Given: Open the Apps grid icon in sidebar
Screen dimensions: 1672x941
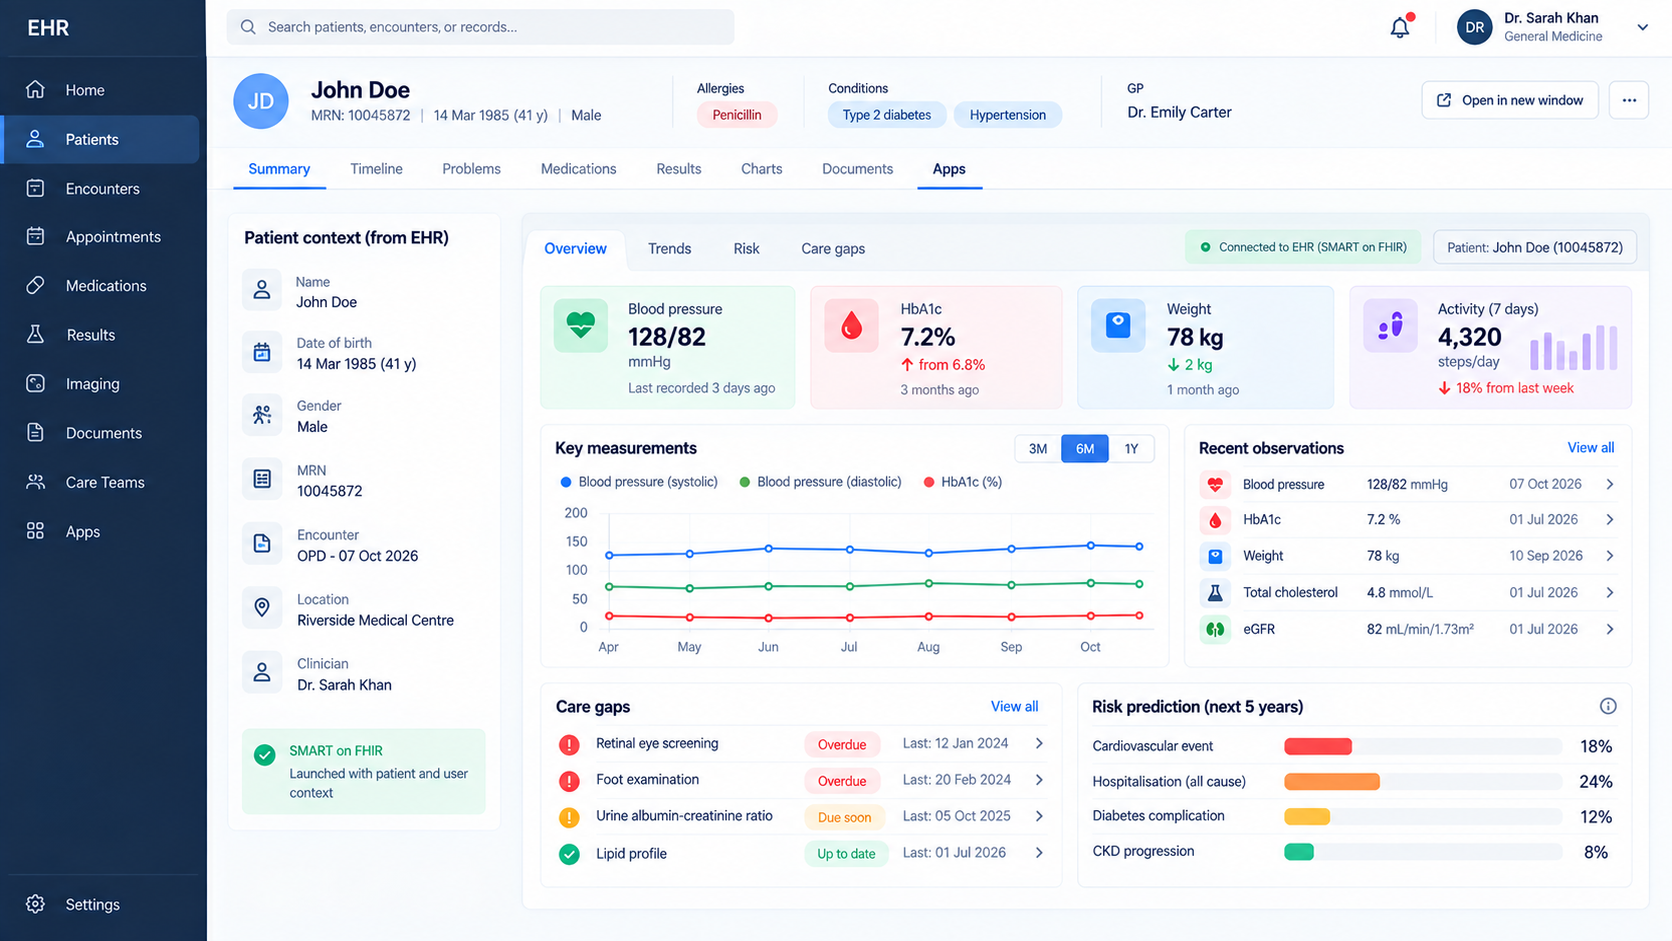Looking at the screenshot, I should [35, 531].
